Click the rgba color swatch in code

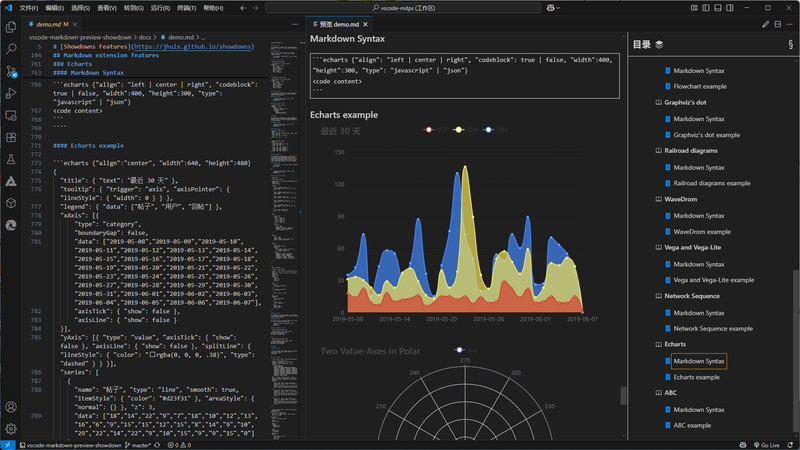(152, 354)
